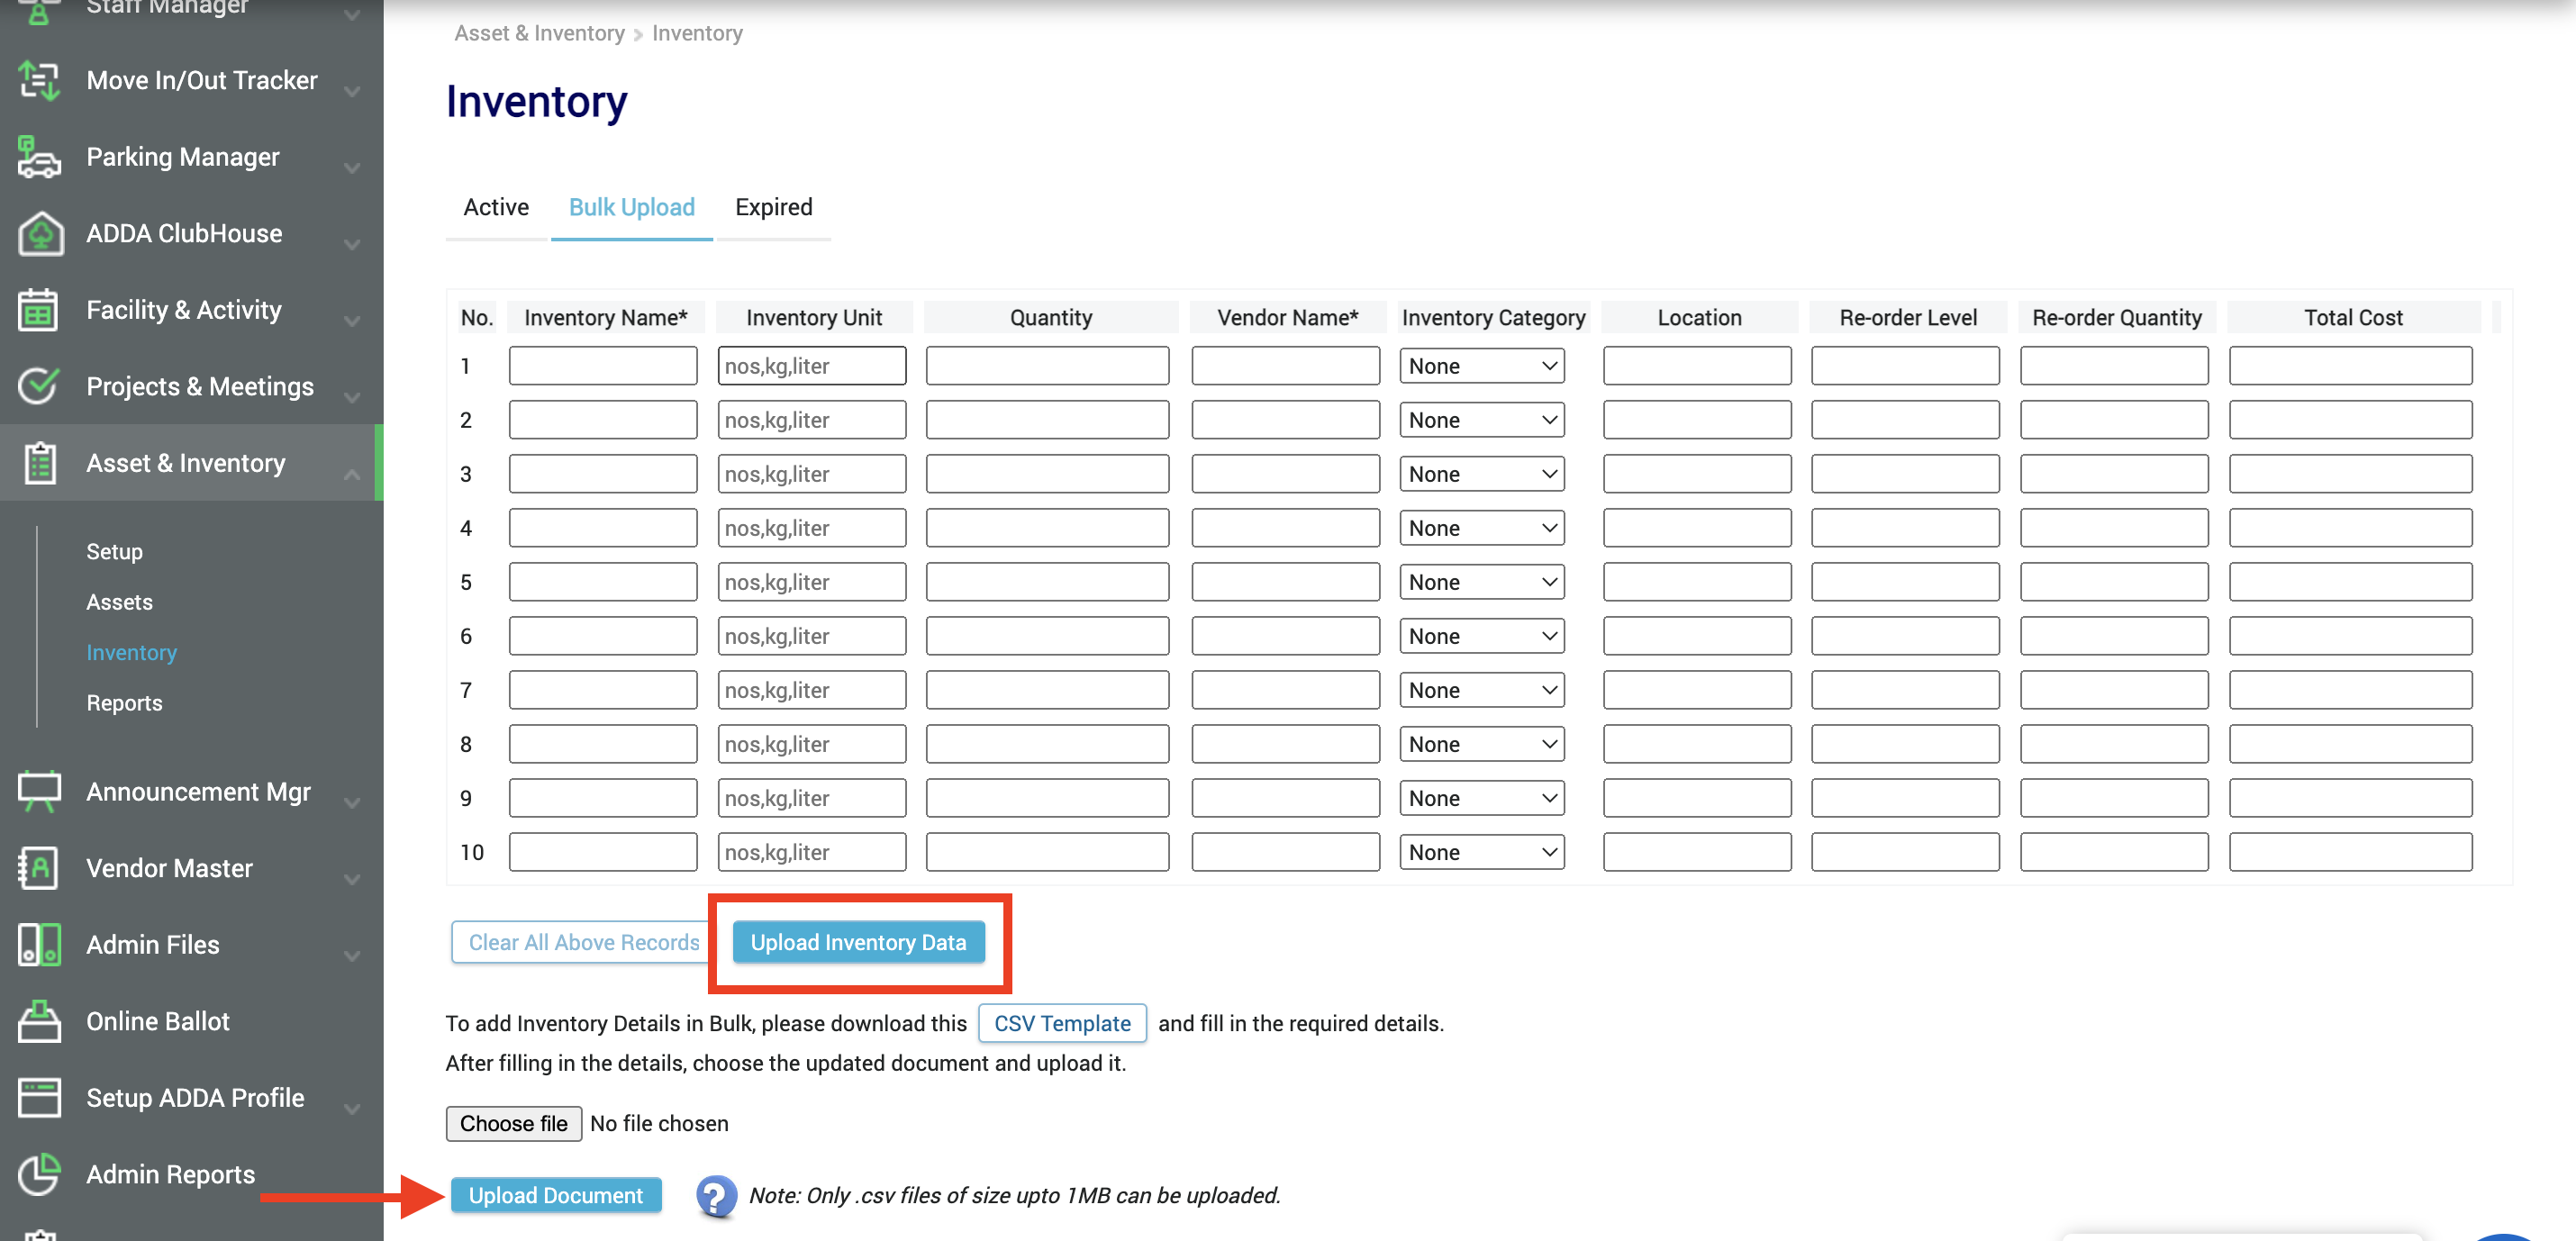2576x1241 pixels.
Task: Click the Asset & Inventory clipboard icon
Action: (x=40, y=462)
